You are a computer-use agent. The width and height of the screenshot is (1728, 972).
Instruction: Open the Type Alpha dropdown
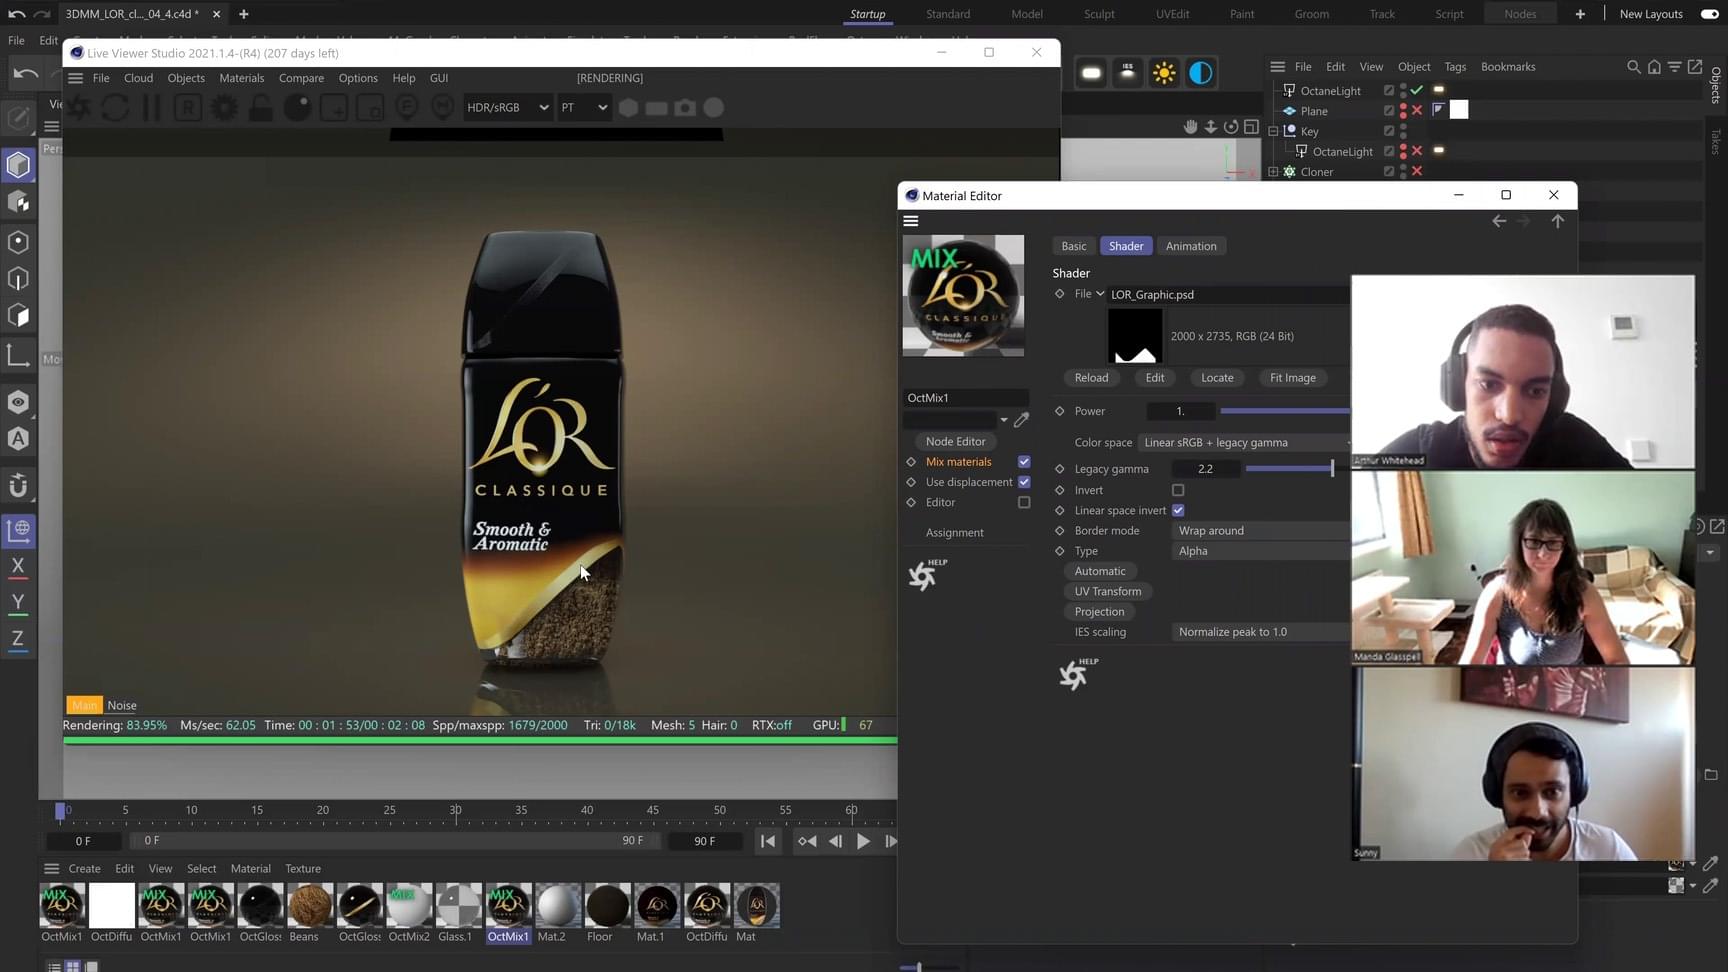(x=1261, y=551)
